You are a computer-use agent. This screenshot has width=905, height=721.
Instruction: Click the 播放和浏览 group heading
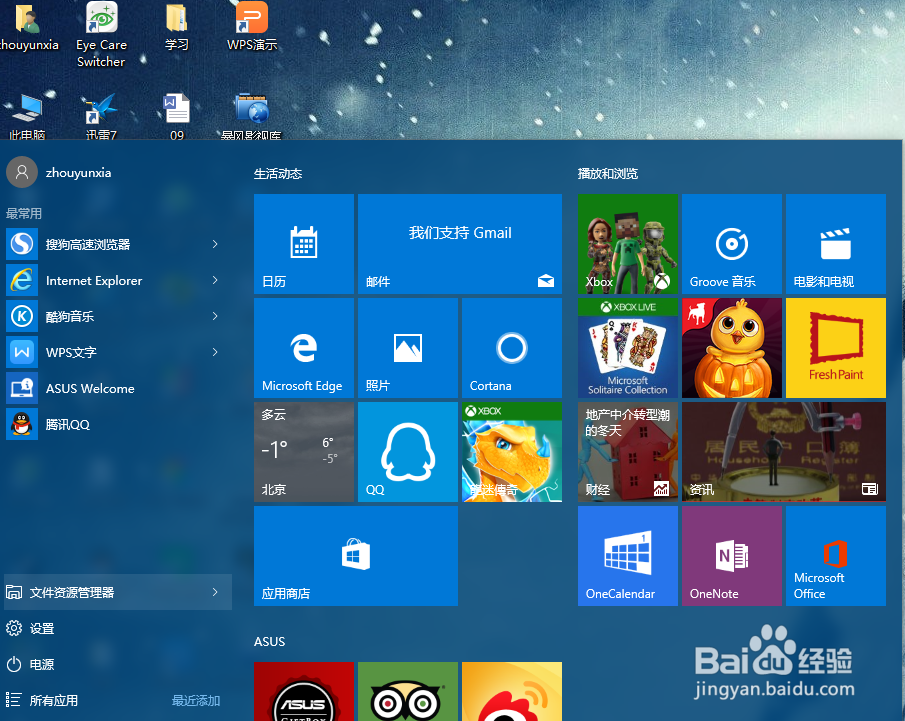tap(608, 174)
